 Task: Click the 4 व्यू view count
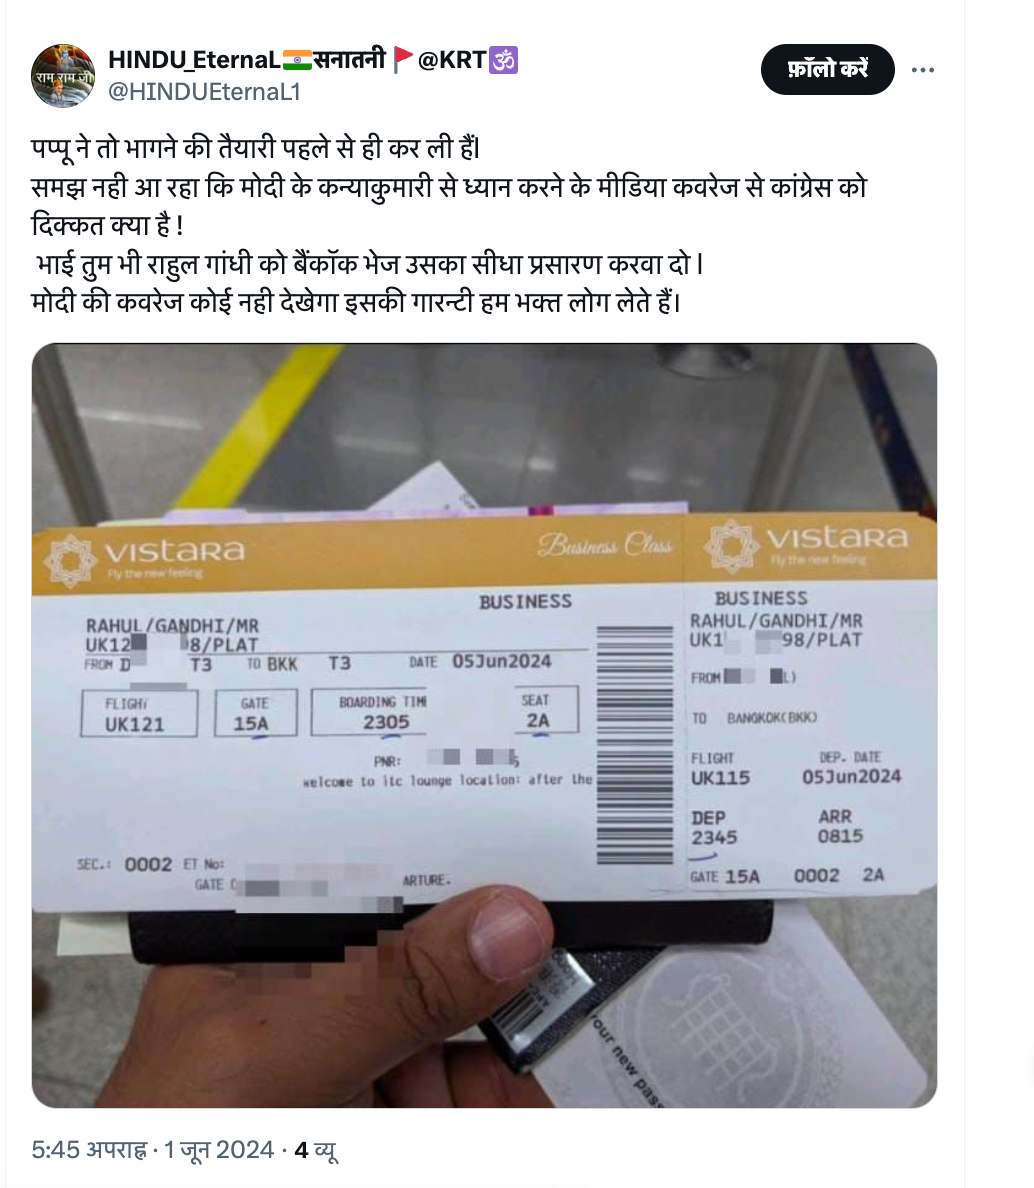click(x=316, y=1150)
